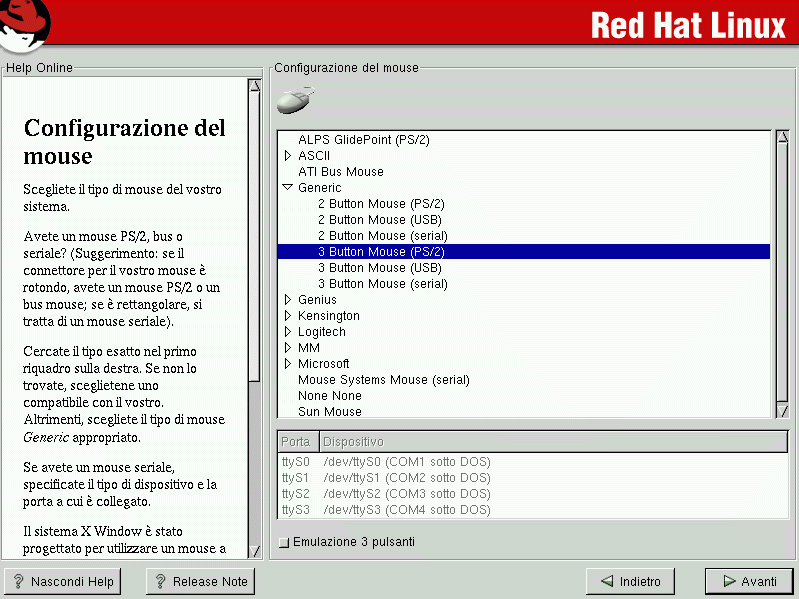This screenshot has height=599, width=799.
Task: Hide help with Nascondi Help button
Action: click(x=62, y=581)
